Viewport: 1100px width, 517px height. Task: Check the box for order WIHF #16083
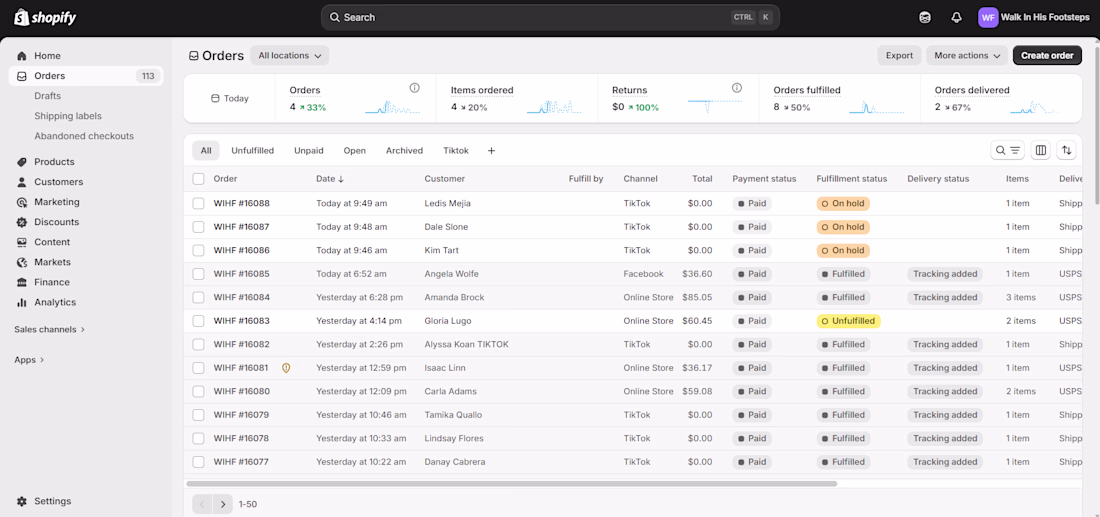coord(199,321)
